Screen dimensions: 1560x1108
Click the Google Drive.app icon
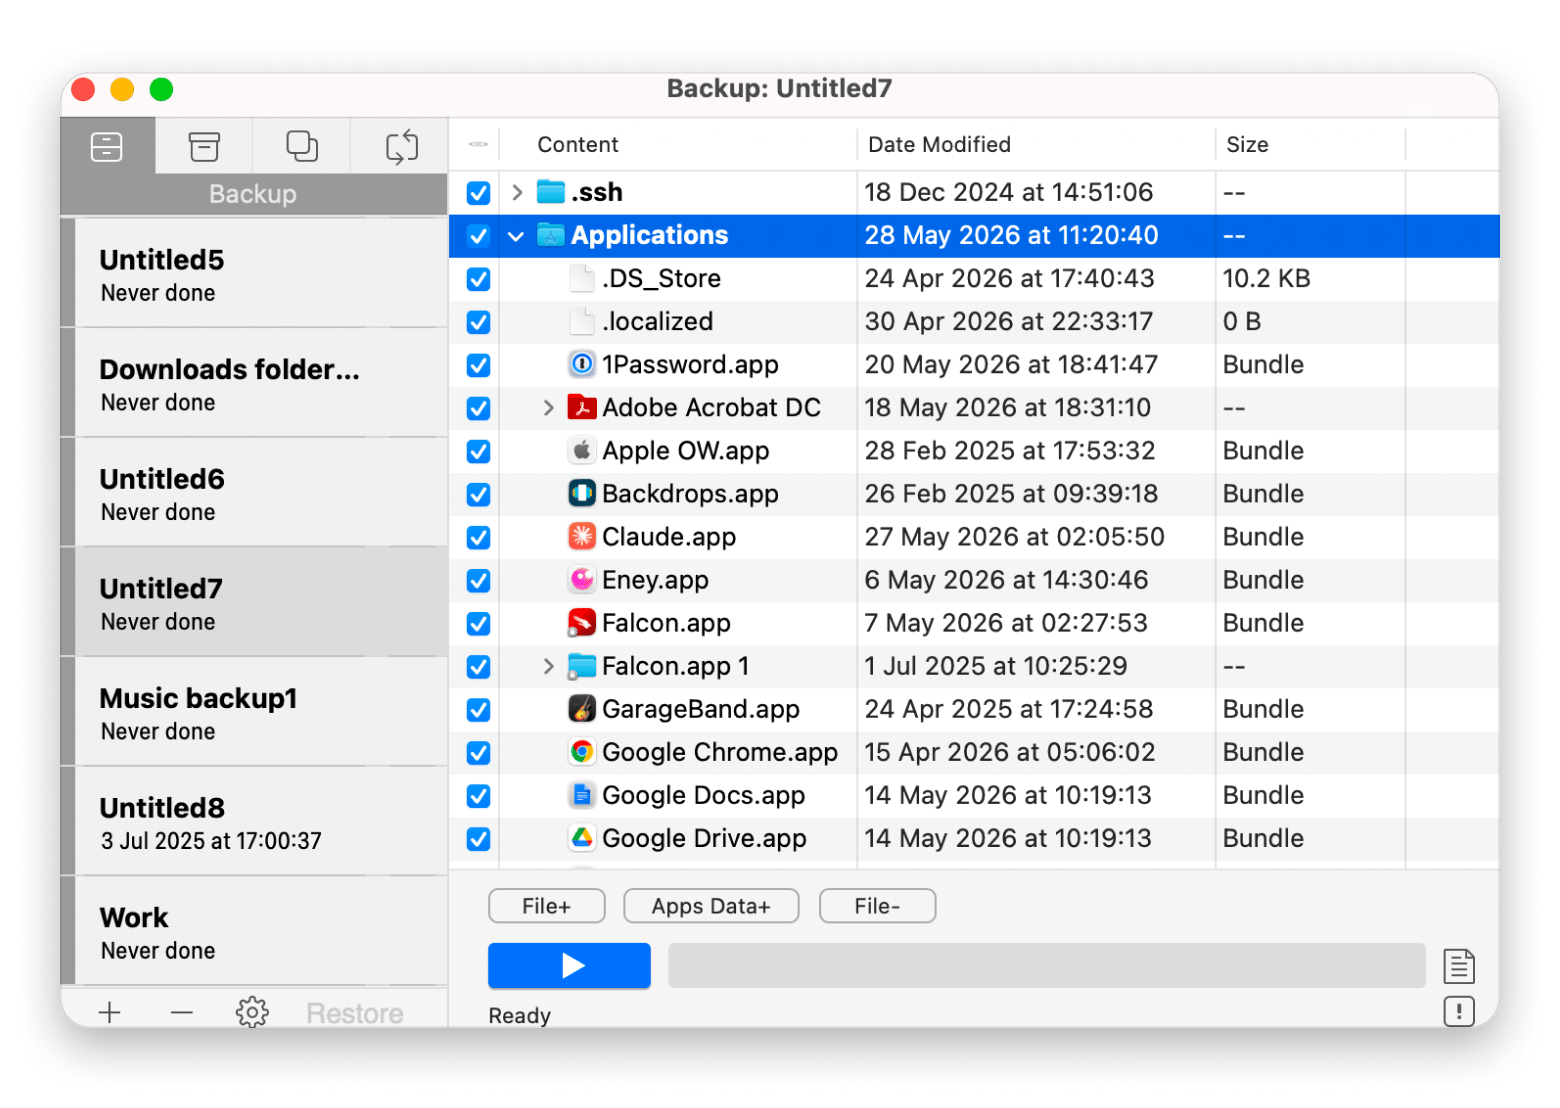click(x=582, y=837)
